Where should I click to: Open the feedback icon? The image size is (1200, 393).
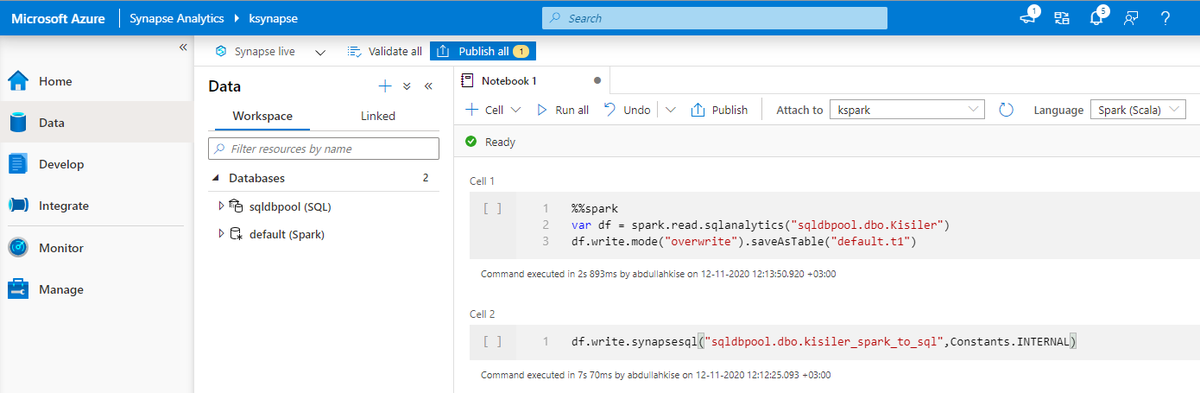click(x=1131, y=18)
